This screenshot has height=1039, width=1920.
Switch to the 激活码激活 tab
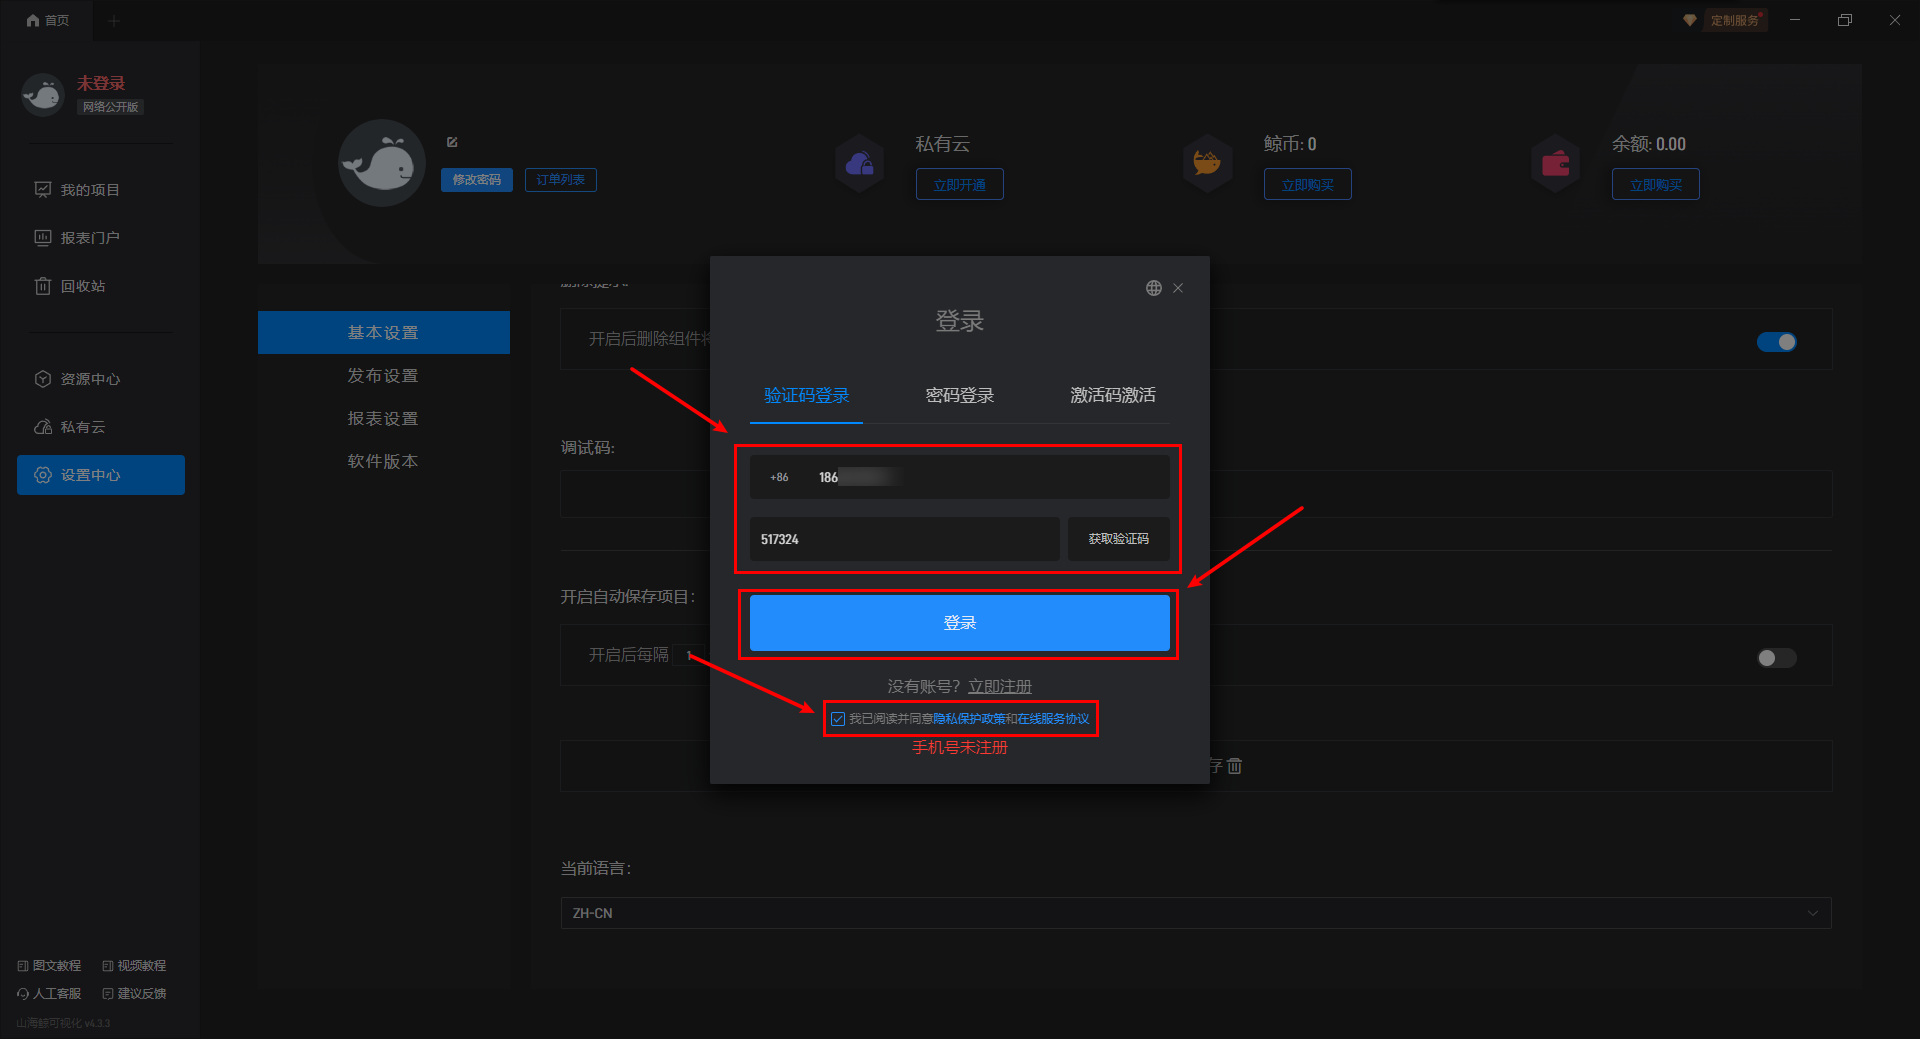point(1113,396)
